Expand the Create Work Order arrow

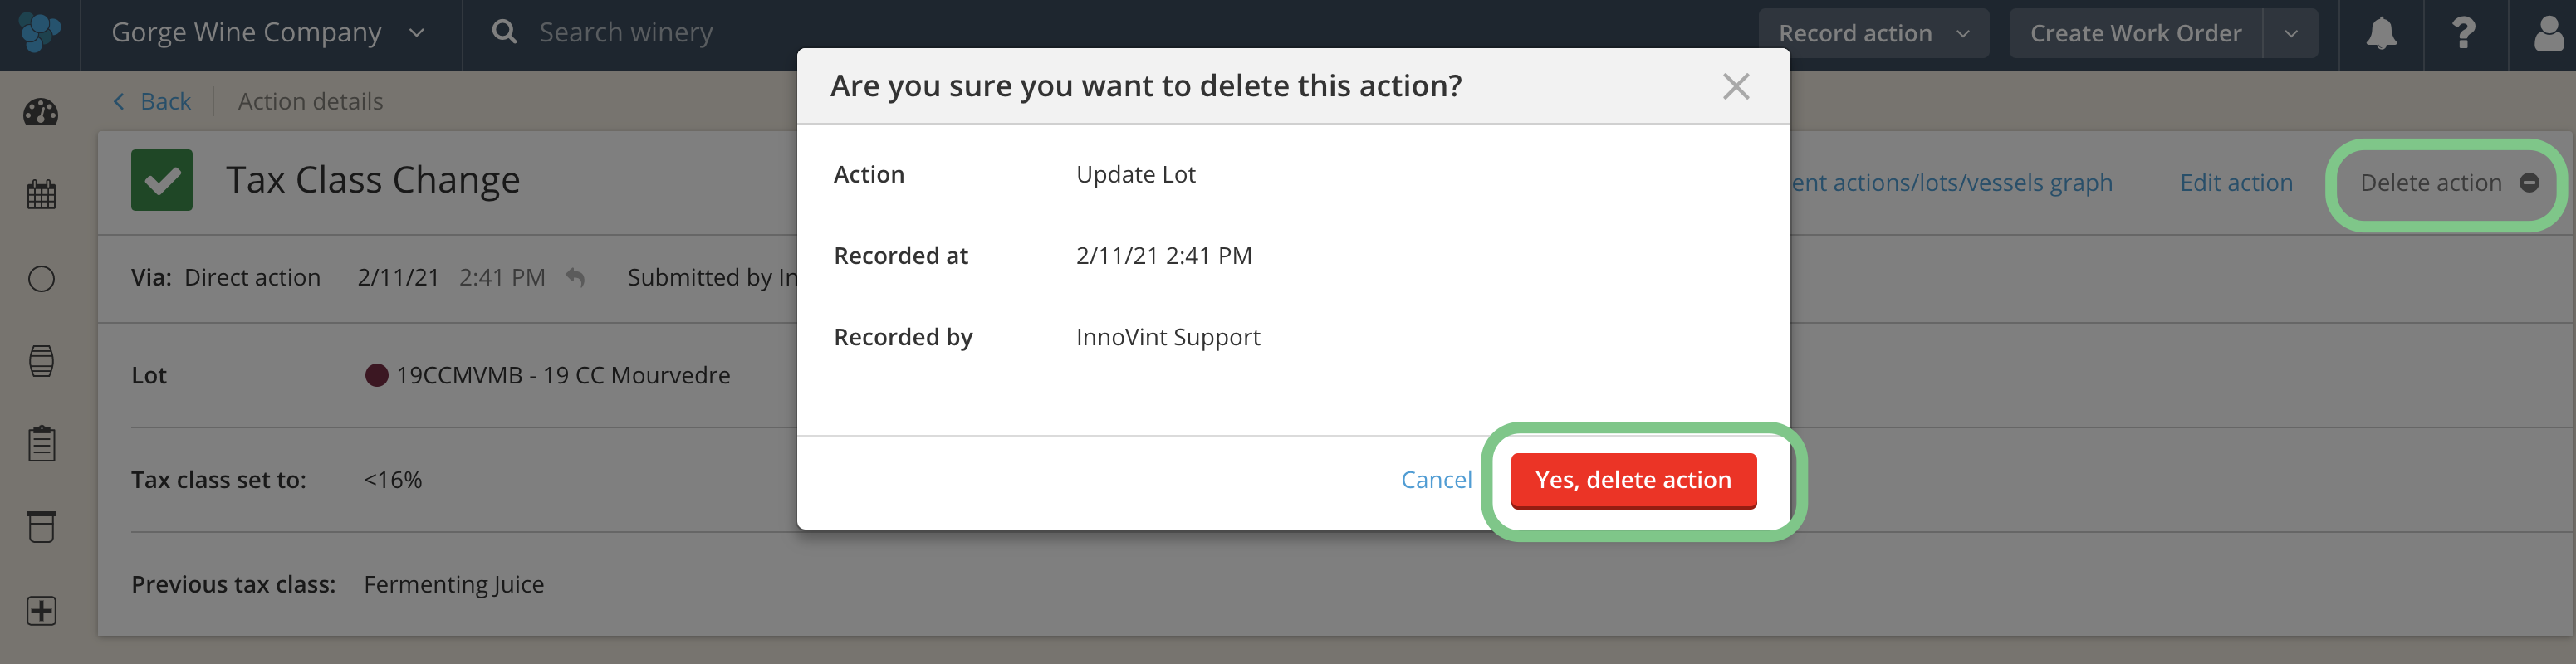pos(2291,33)
